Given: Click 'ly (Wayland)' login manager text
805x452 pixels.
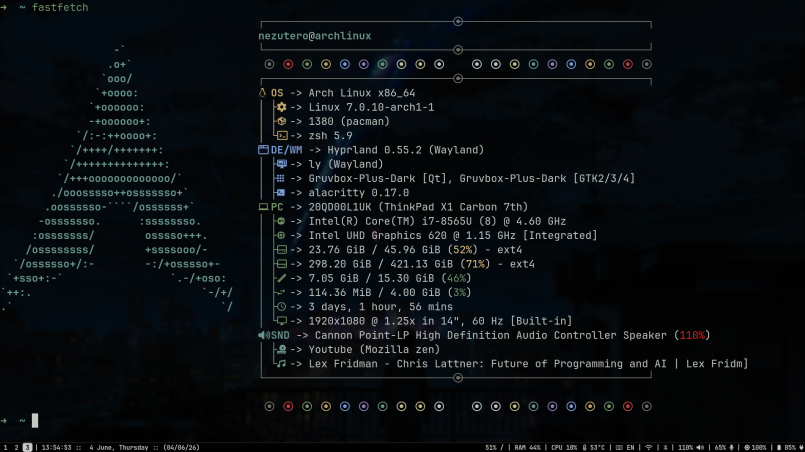Looking at the screenshot, I should tap(346, 164).
